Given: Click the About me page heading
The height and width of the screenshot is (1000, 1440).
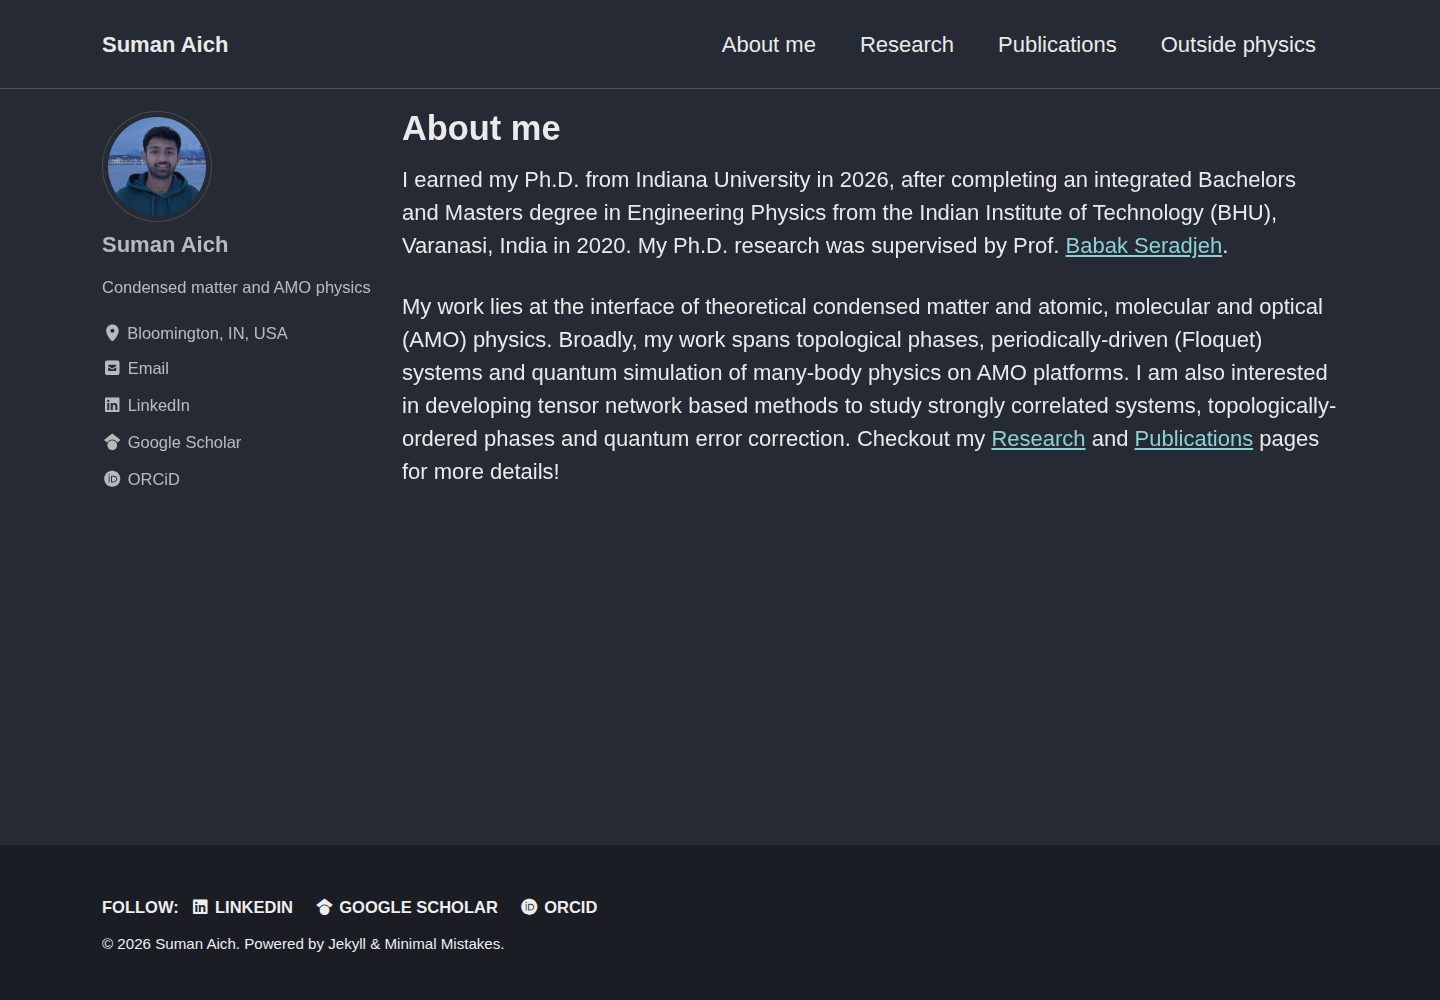Looking at the screenshot, I should 481,128.
